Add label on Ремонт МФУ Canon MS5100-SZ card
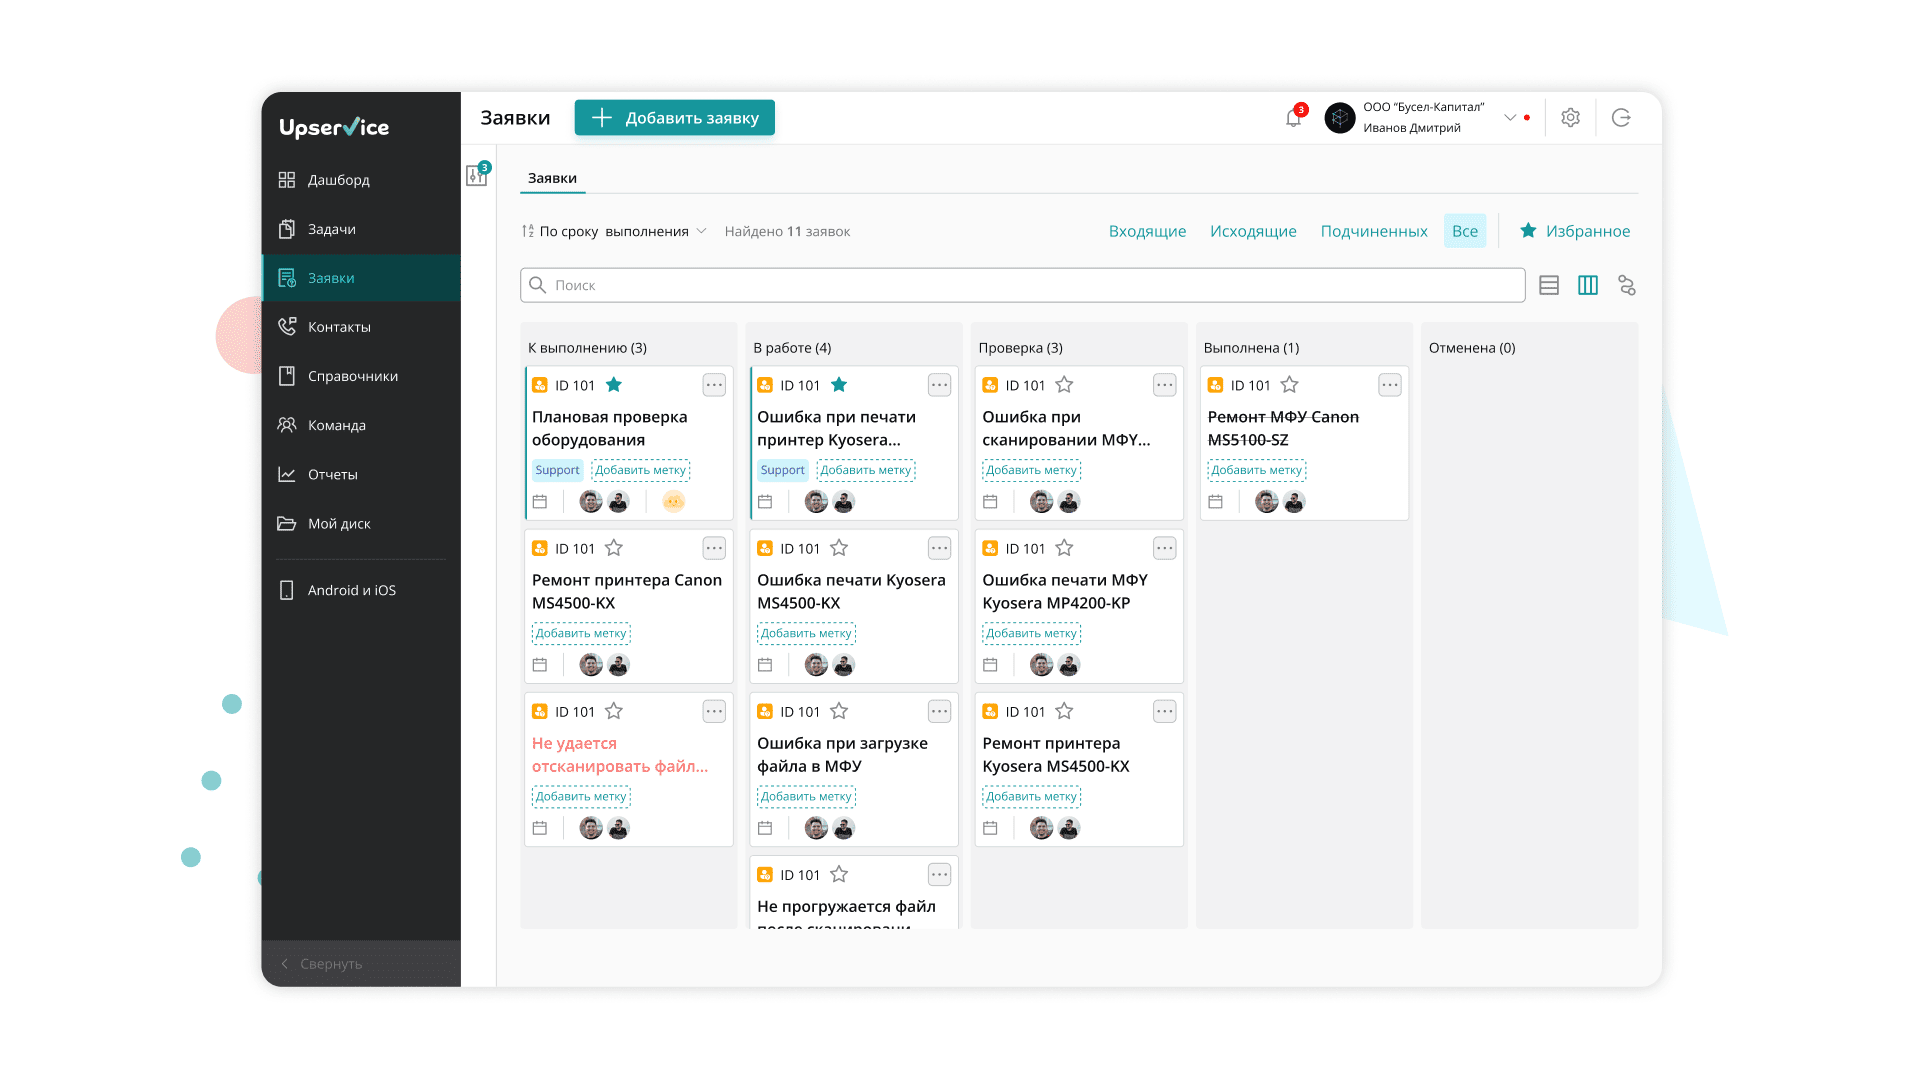Image resolution: width=1920 pixels, height=1080 pixels. (x=1257, y=470)
